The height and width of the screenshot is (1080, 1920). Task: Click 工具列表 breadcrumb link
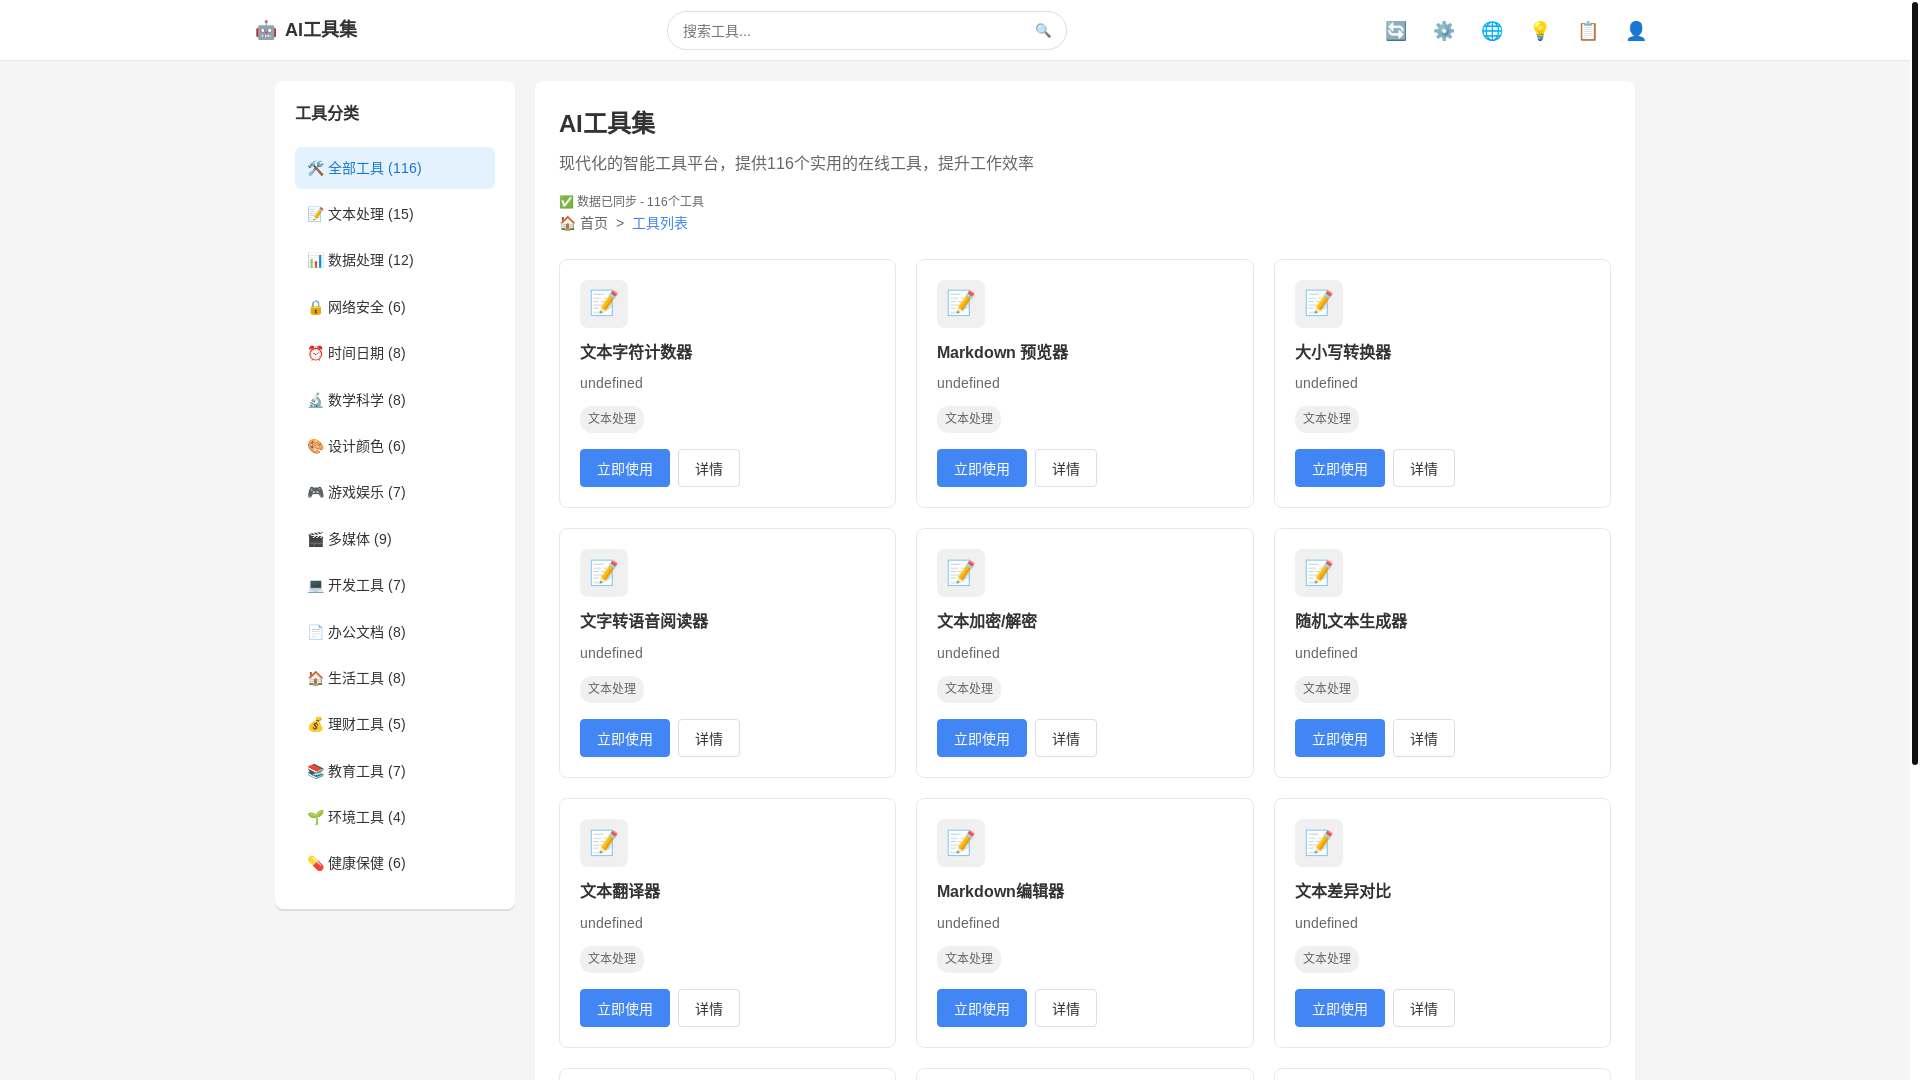[x=660, y=223]
